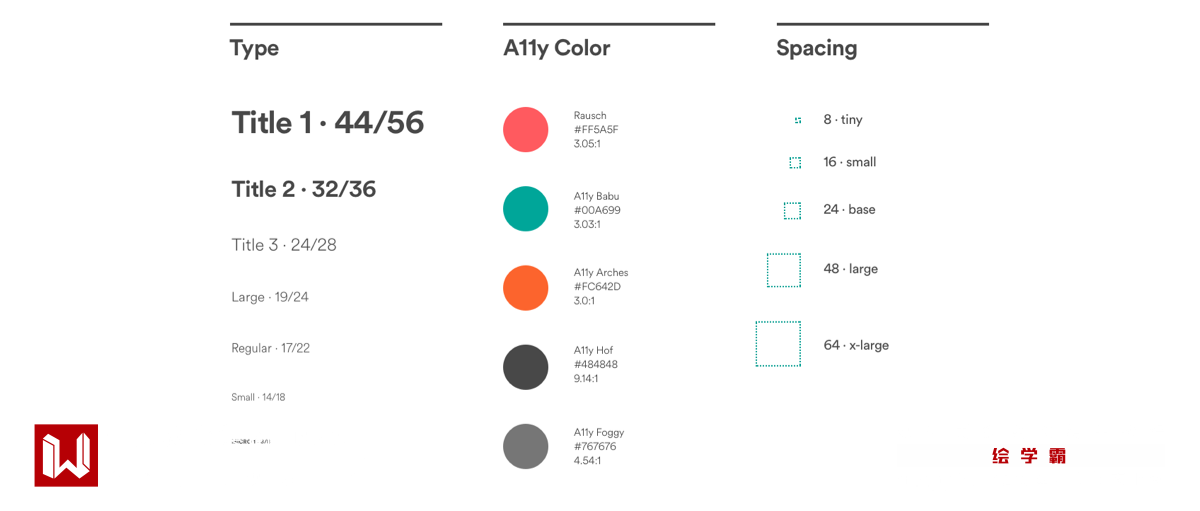Select the 16 small spacing square

click(x=795, y=162)
